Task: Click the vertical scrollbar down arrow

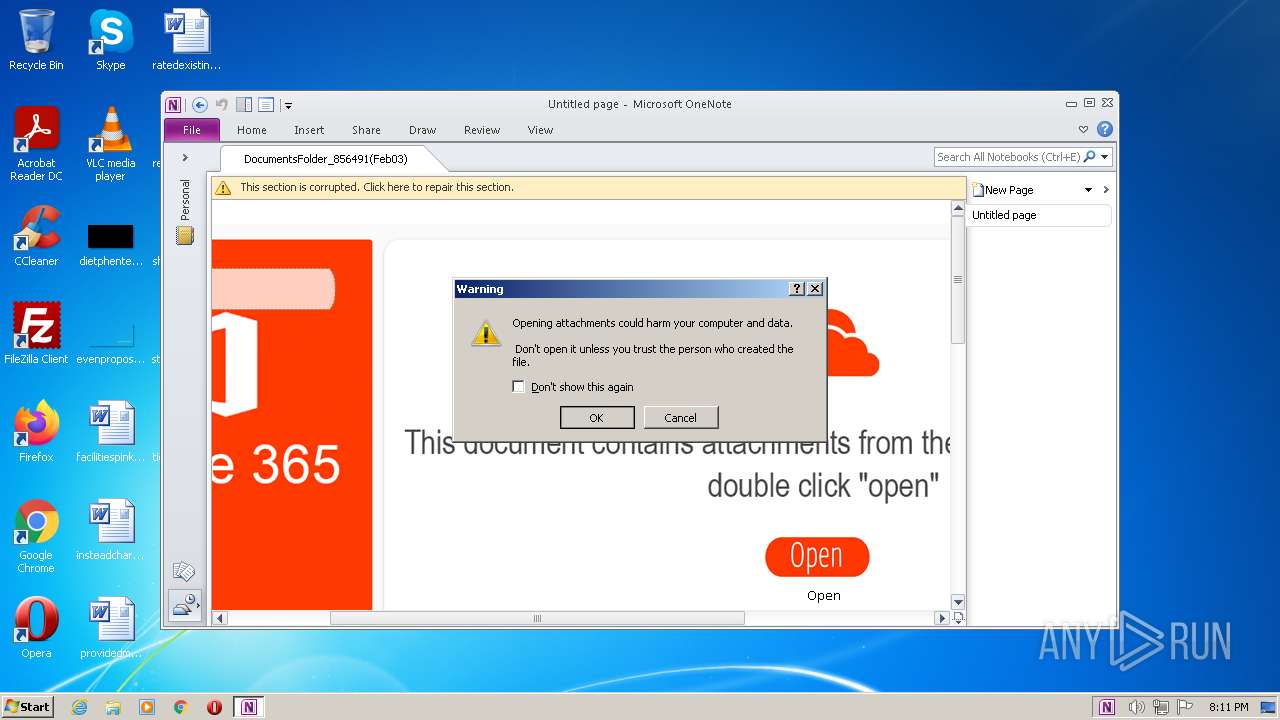Action: (x=958, y=602)
